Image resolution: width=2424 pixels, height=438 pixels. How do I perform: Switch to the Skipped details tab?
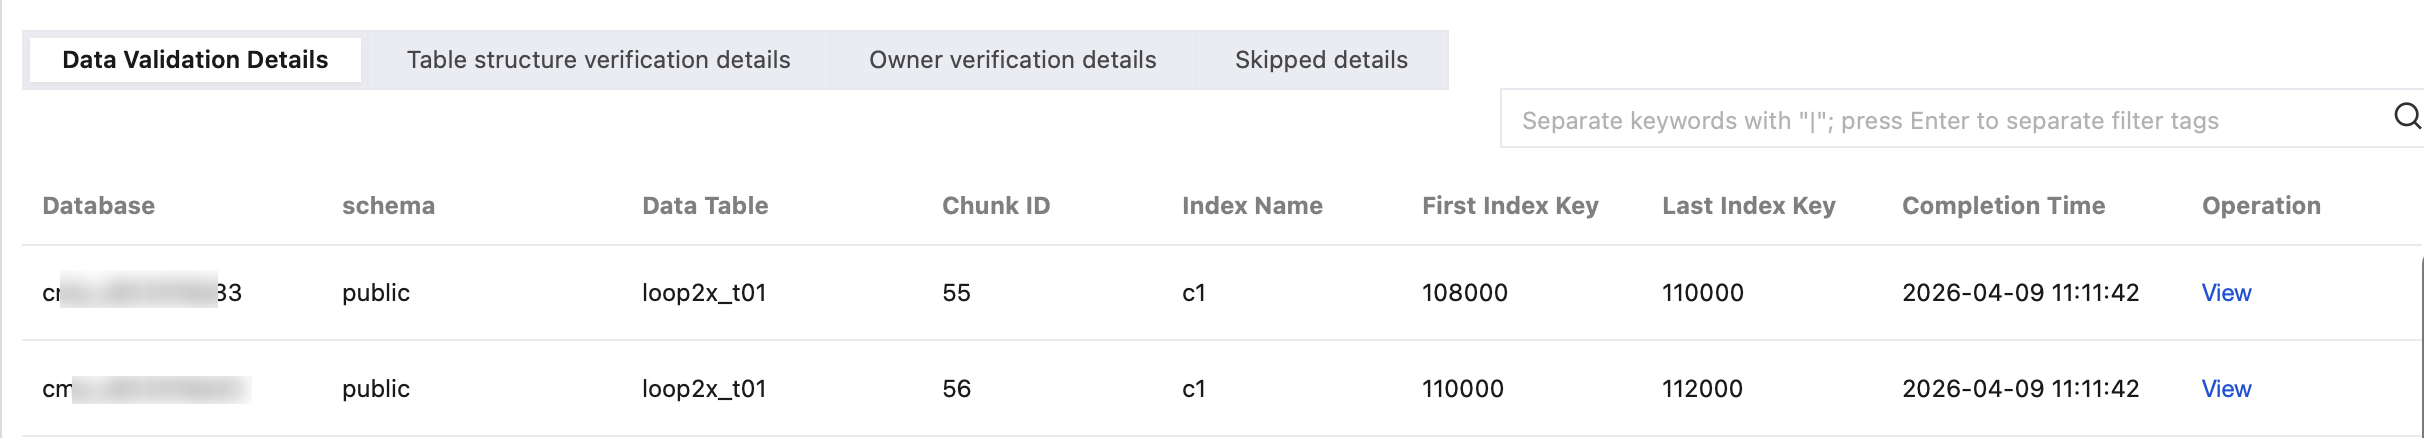1321,60
